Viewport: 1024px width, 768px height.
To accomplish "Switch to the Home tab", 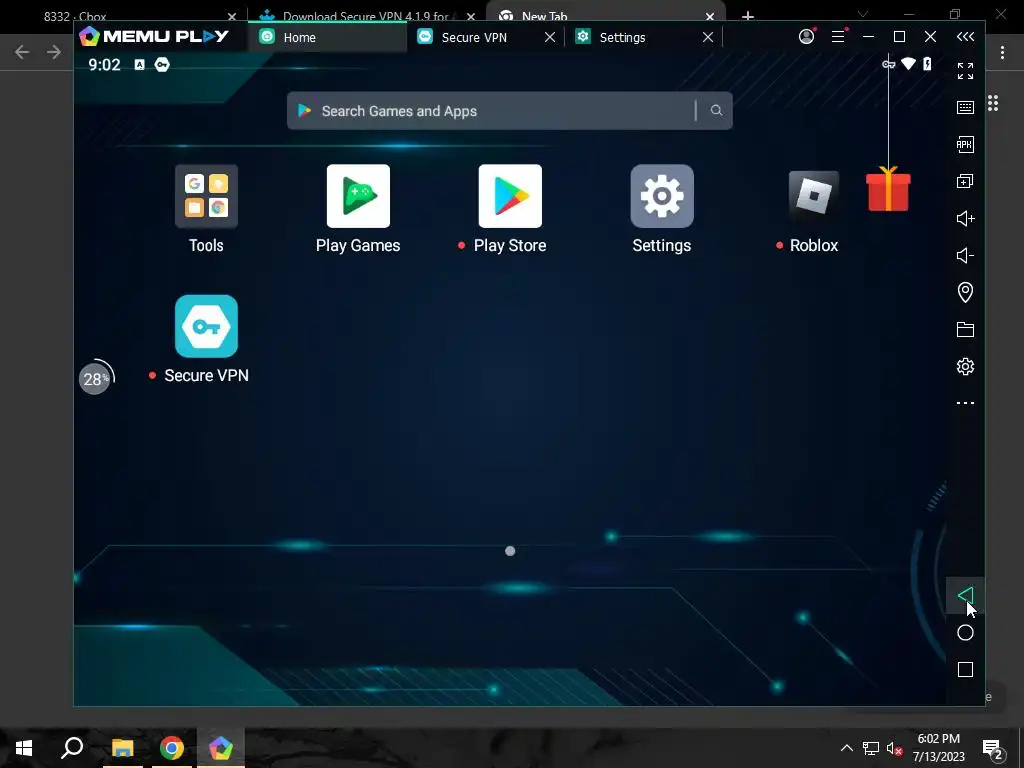I will [x=327, y=37].
